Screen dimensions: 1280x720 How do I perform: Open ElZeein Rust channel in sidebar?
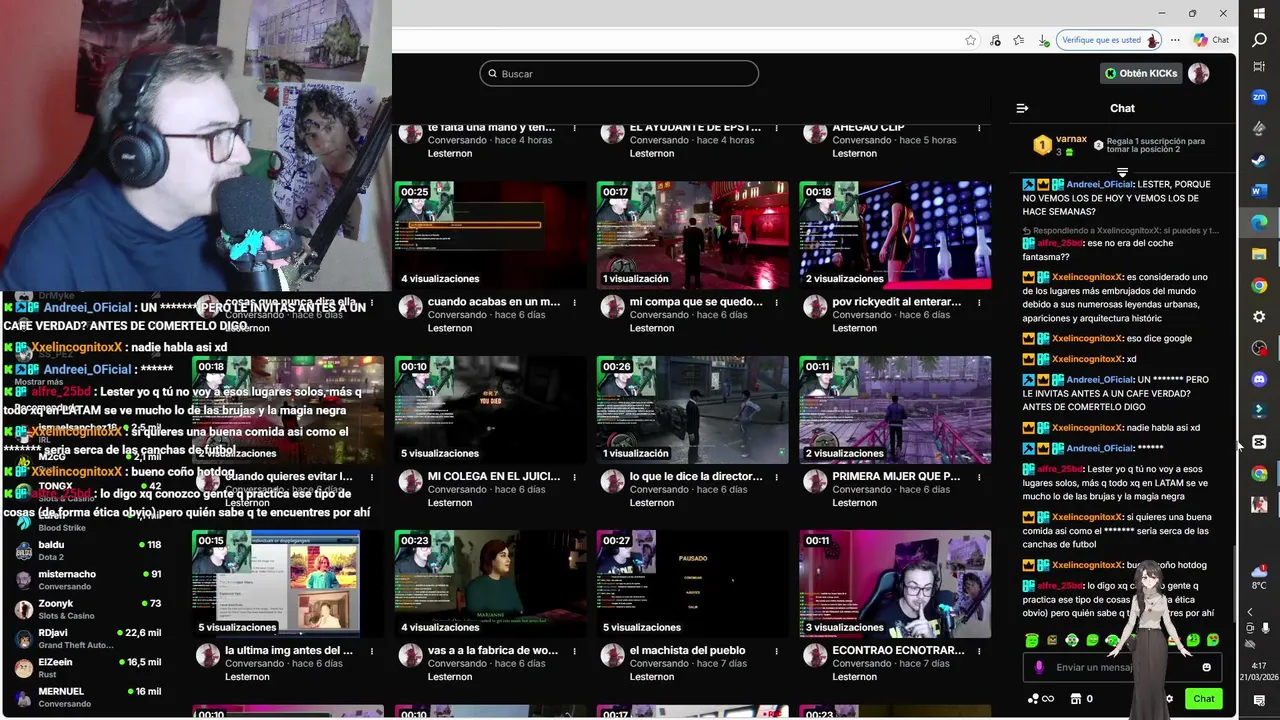[88, 668]
